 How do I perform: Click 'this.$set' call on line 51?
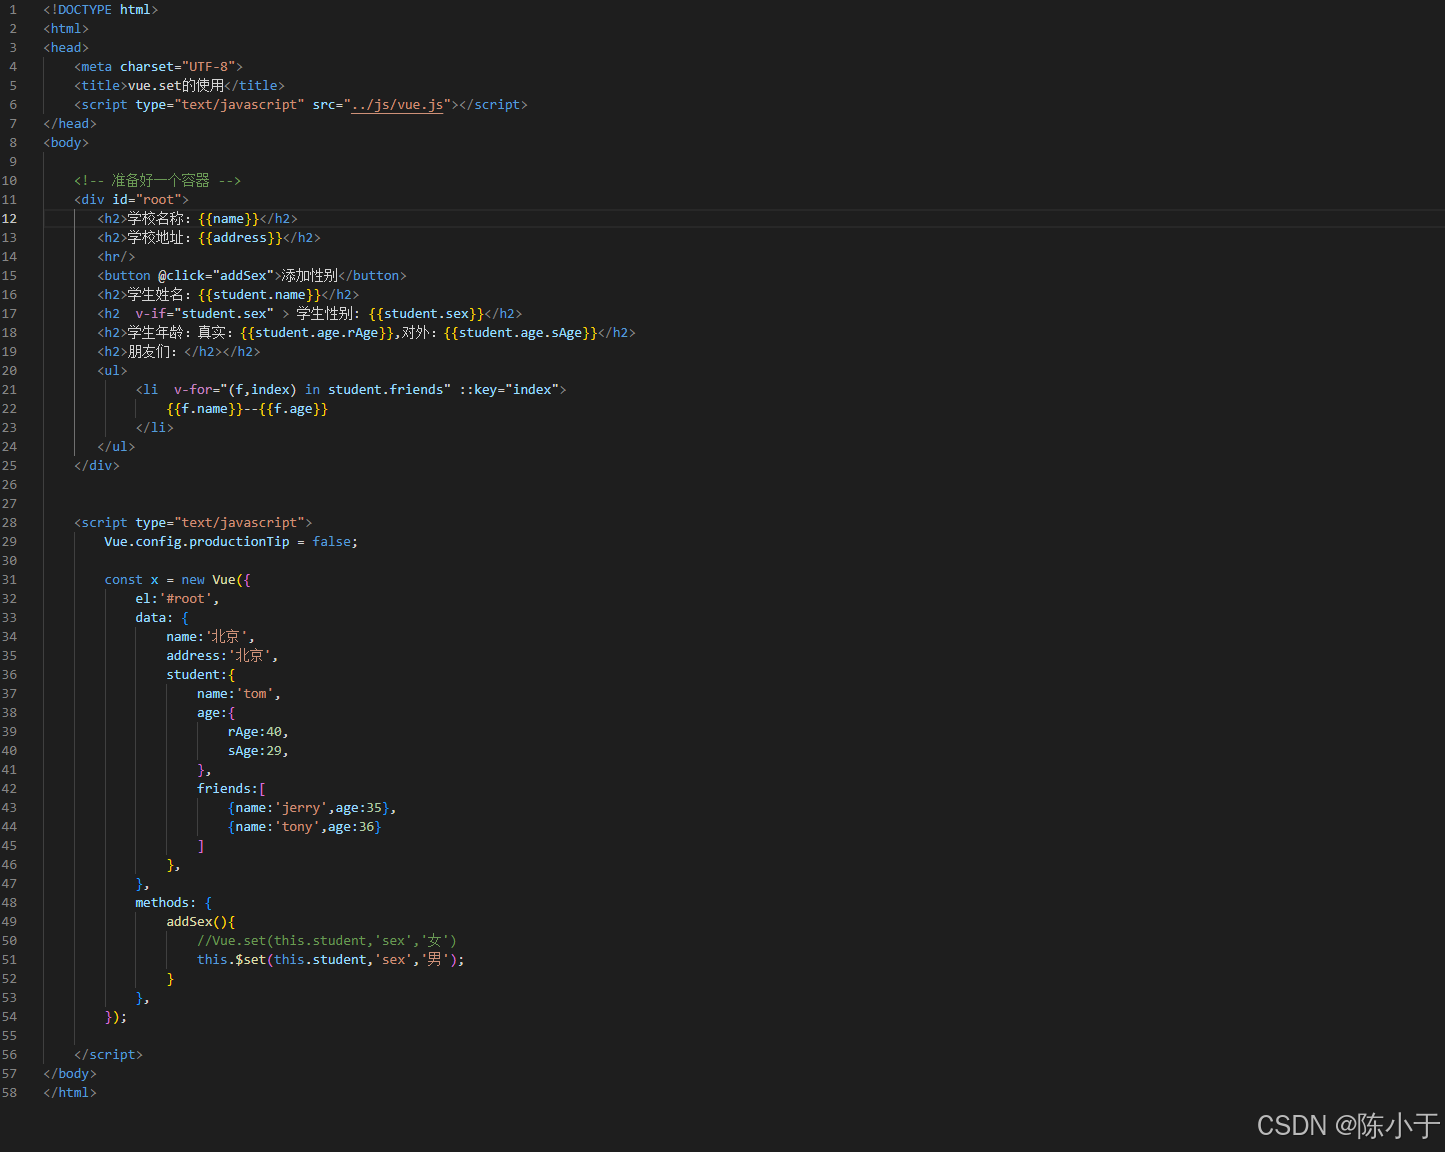(x=232, y=960)
